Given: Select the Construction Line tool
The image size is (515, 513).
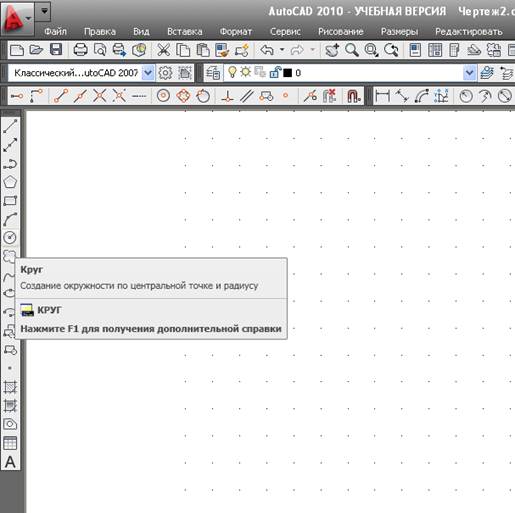Looking at the screenshot, I should [x=10, y=145].
